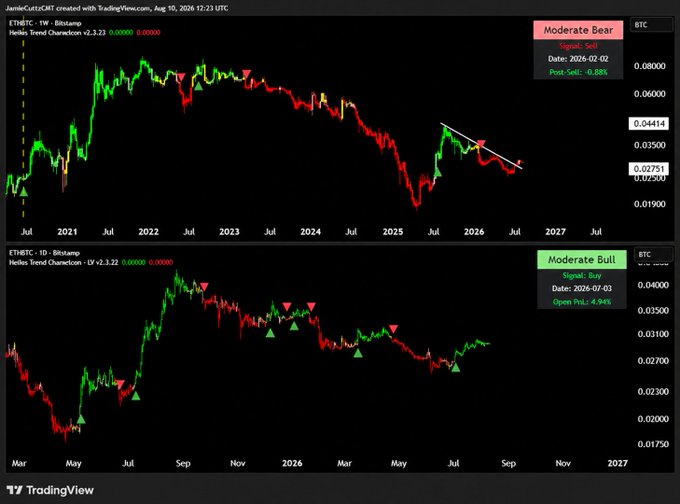The image size is (680, 504).
Task: Click the 2021 label on the time axis
Action: [67, 232]
